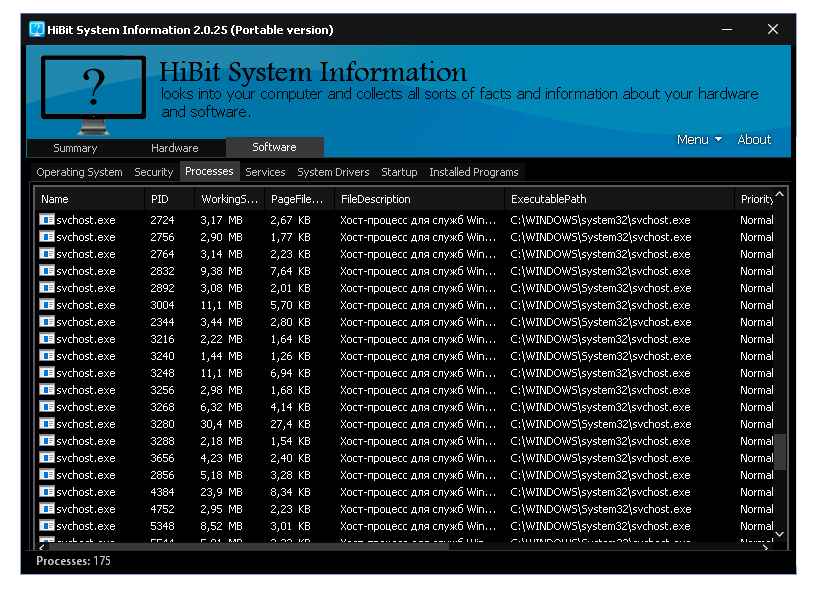Select working set value 9,38 MB
The image size is (814, 591).
pyautogui.click(x=222, y=271)
